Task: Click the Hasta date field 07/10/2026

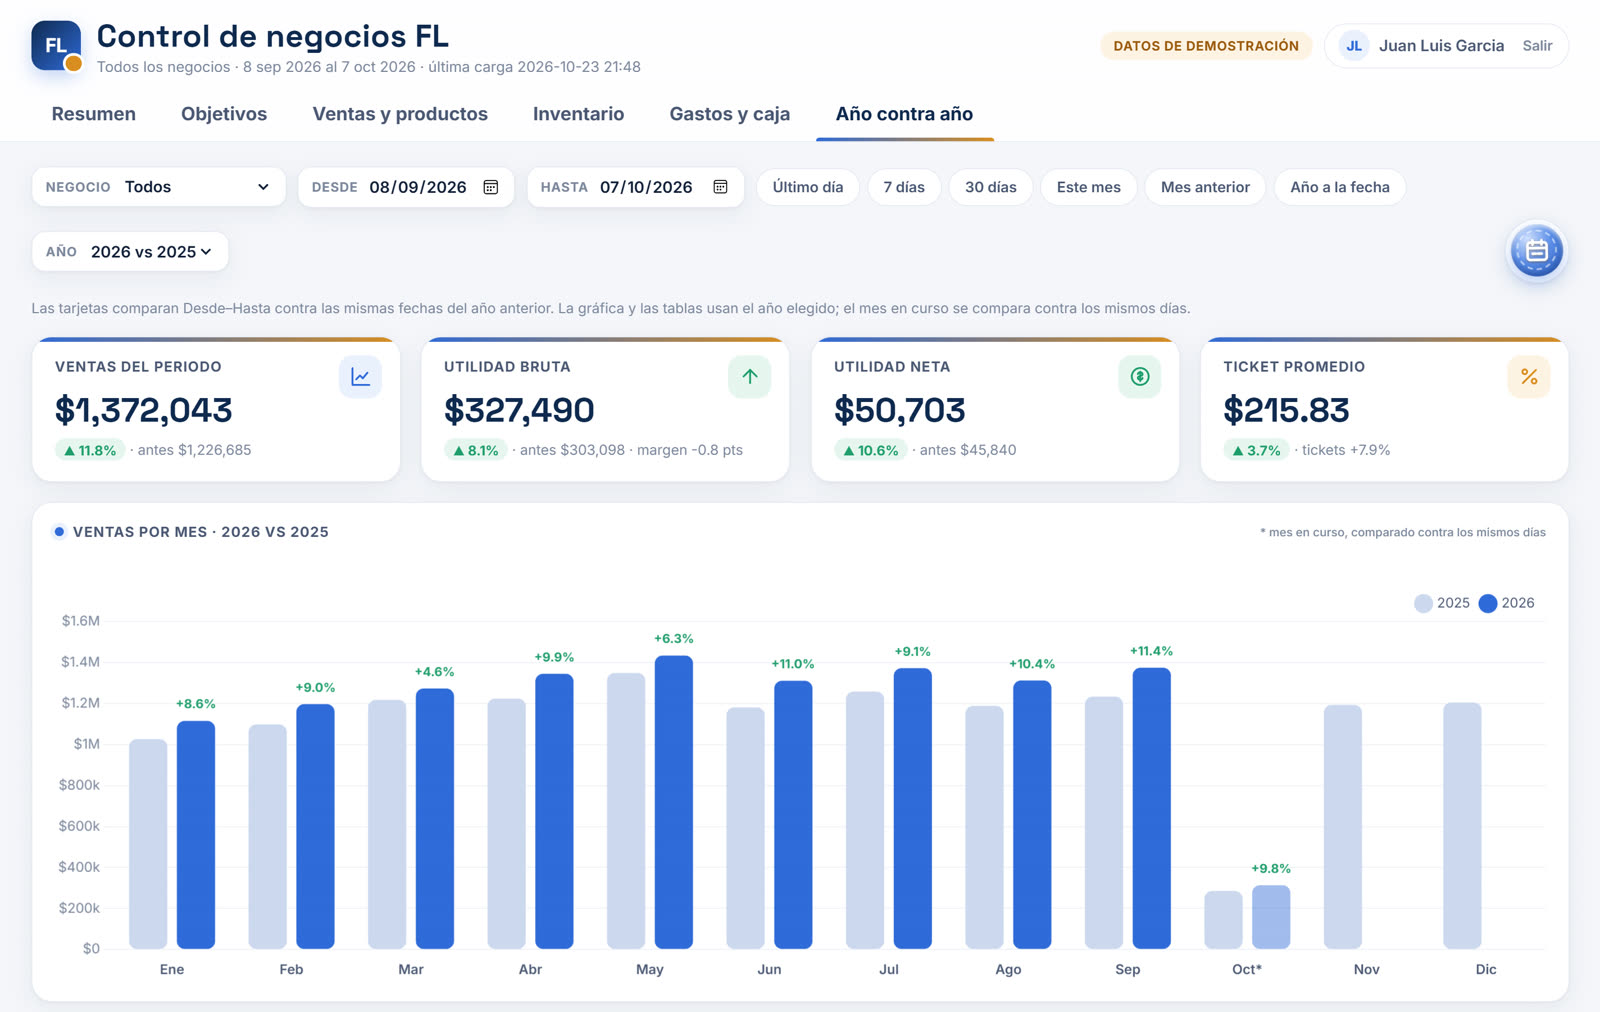Action: point(635,187)
